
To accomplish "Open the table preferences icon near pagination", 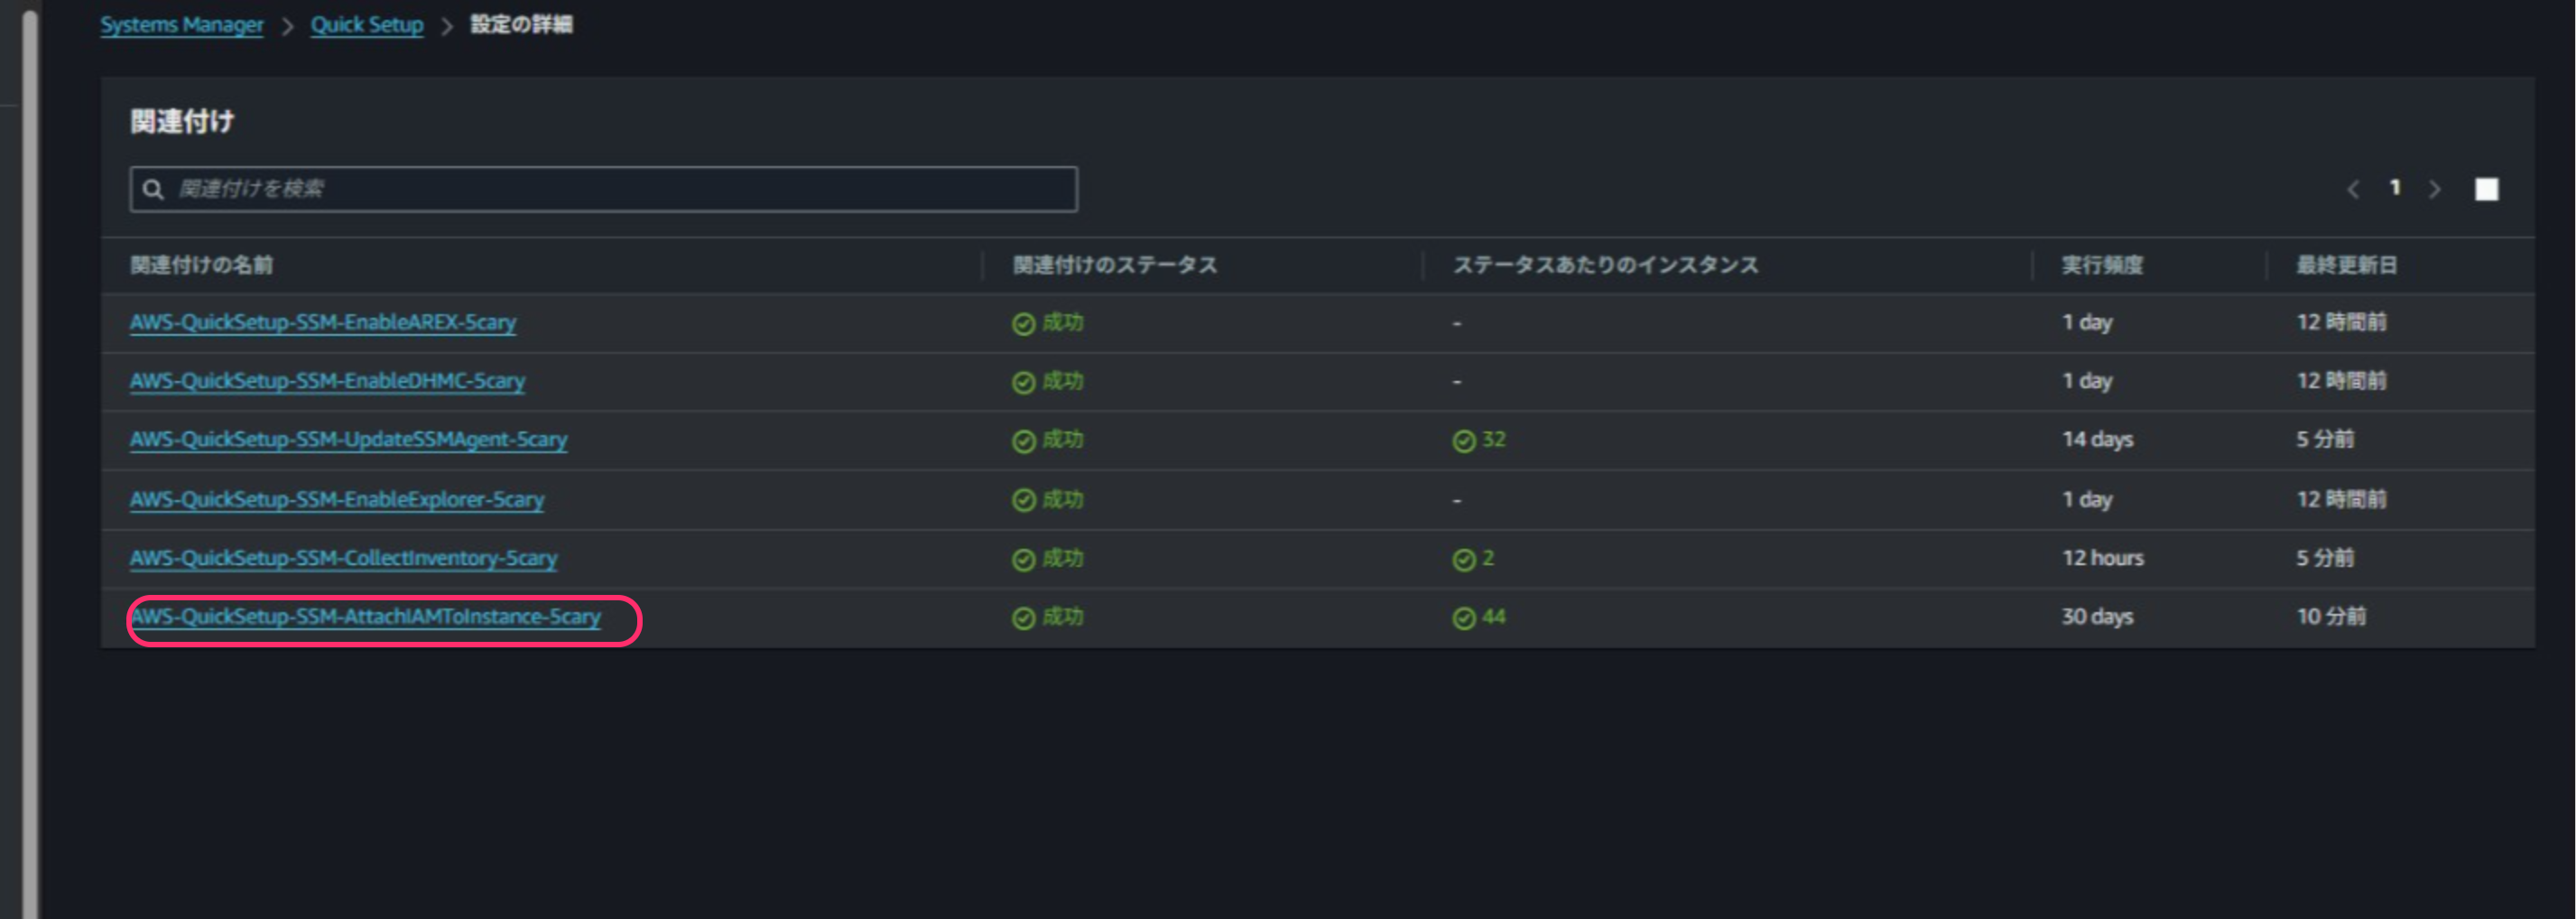I will (2487, 188).
